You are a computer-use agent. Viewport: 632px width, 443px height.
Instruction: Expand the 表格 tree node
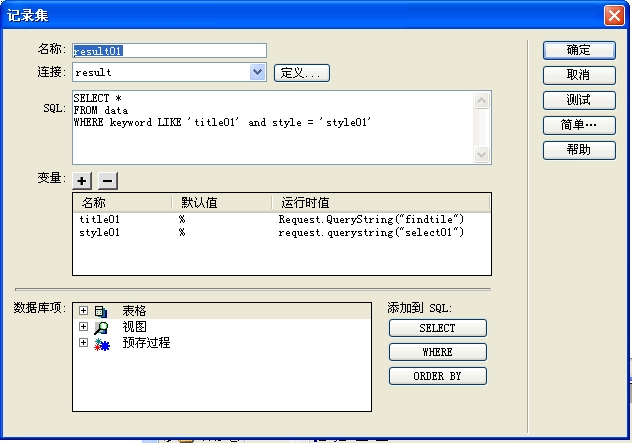(x=83, y=311)
